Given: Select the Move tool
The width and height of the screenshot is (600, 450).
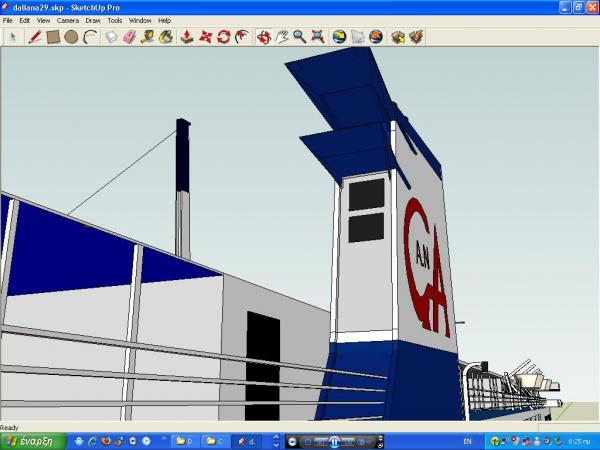Looking at the screenshot, I should click(x=205, y=37).
